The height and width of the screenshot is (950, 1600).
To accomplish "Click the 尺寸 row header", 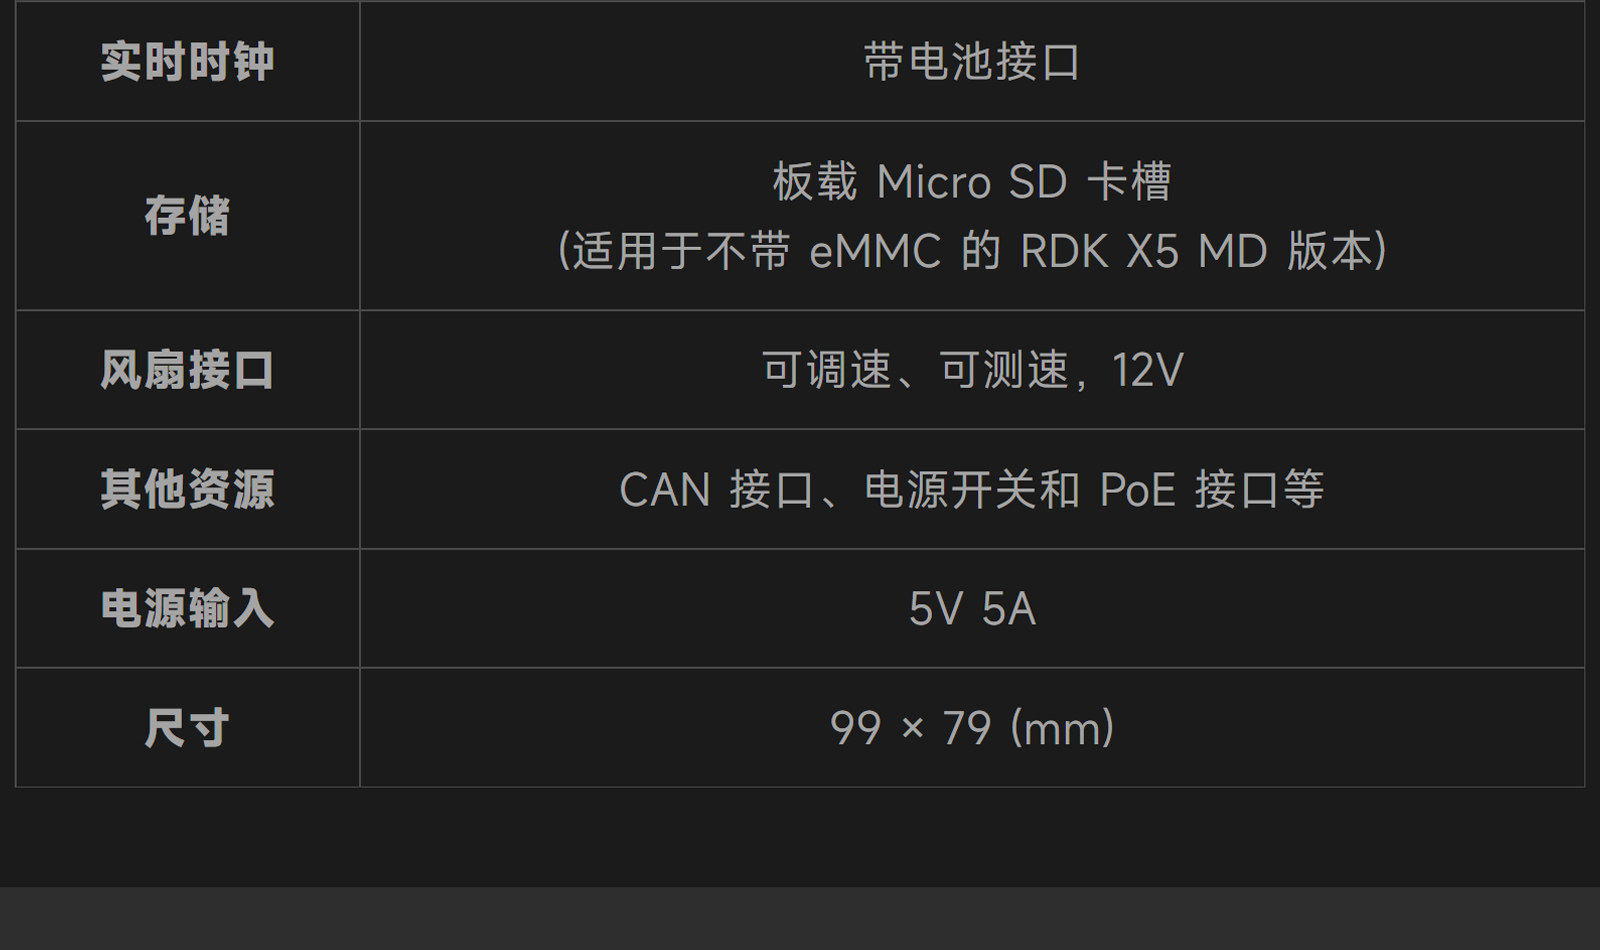I will point(187,727).
